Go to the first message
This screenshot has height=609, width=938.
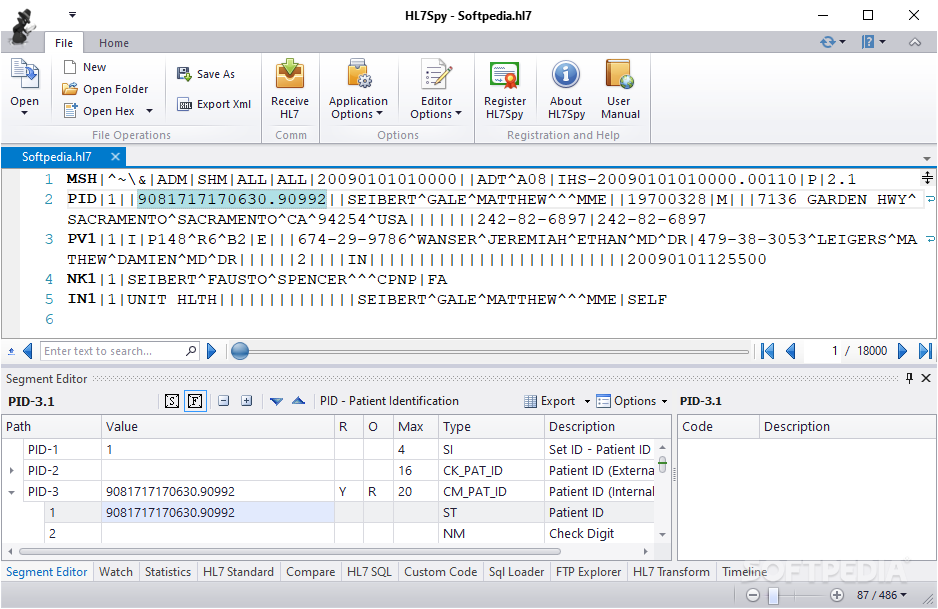pos(768,351)
